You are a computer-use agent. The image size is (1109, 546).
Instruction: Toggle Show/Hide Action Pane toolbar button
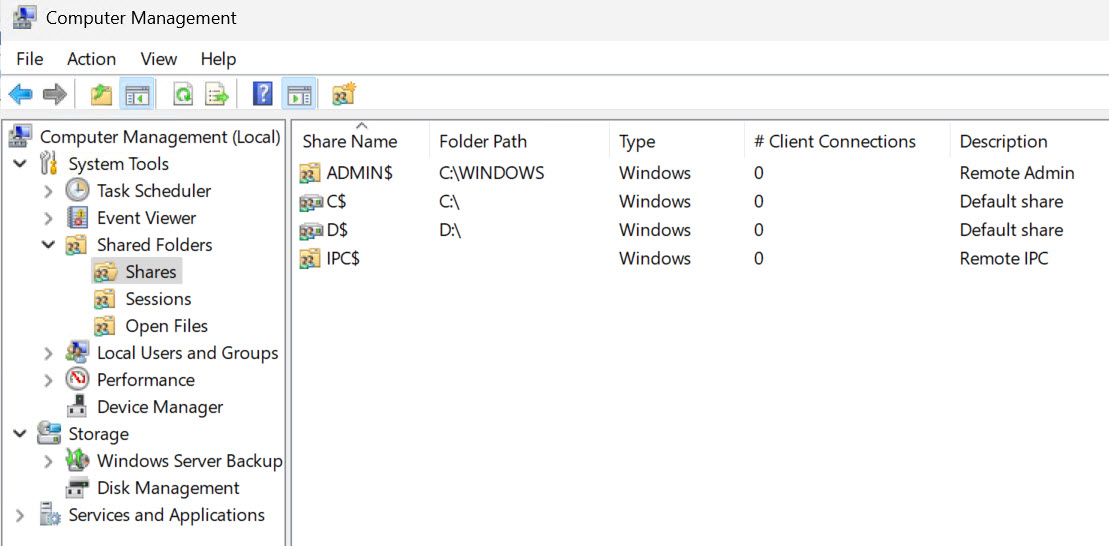(x=299, y=94)
